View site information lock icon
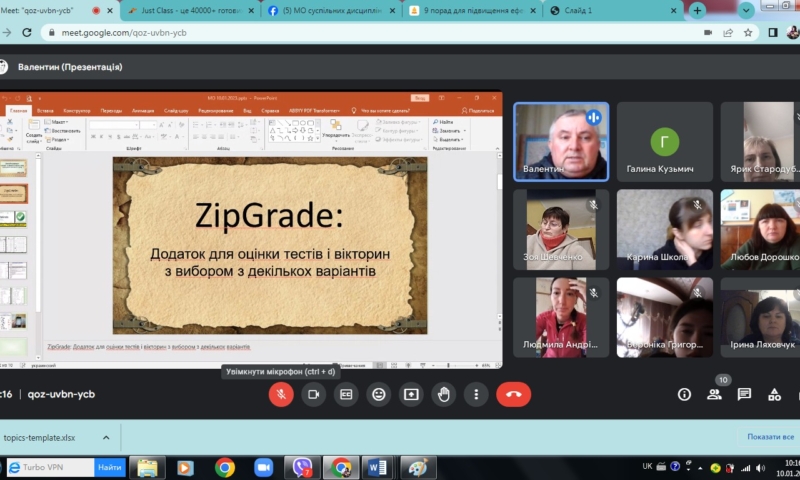The image size is (800, 480). [x=51, y=33]
